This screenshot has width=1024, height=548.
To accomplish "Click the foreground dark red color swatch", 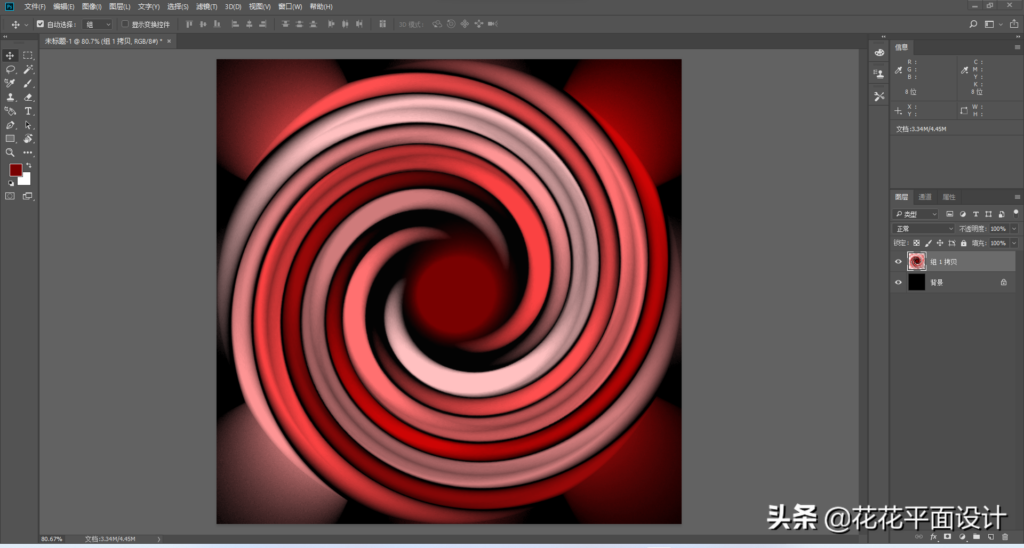I will click(15, 170).
